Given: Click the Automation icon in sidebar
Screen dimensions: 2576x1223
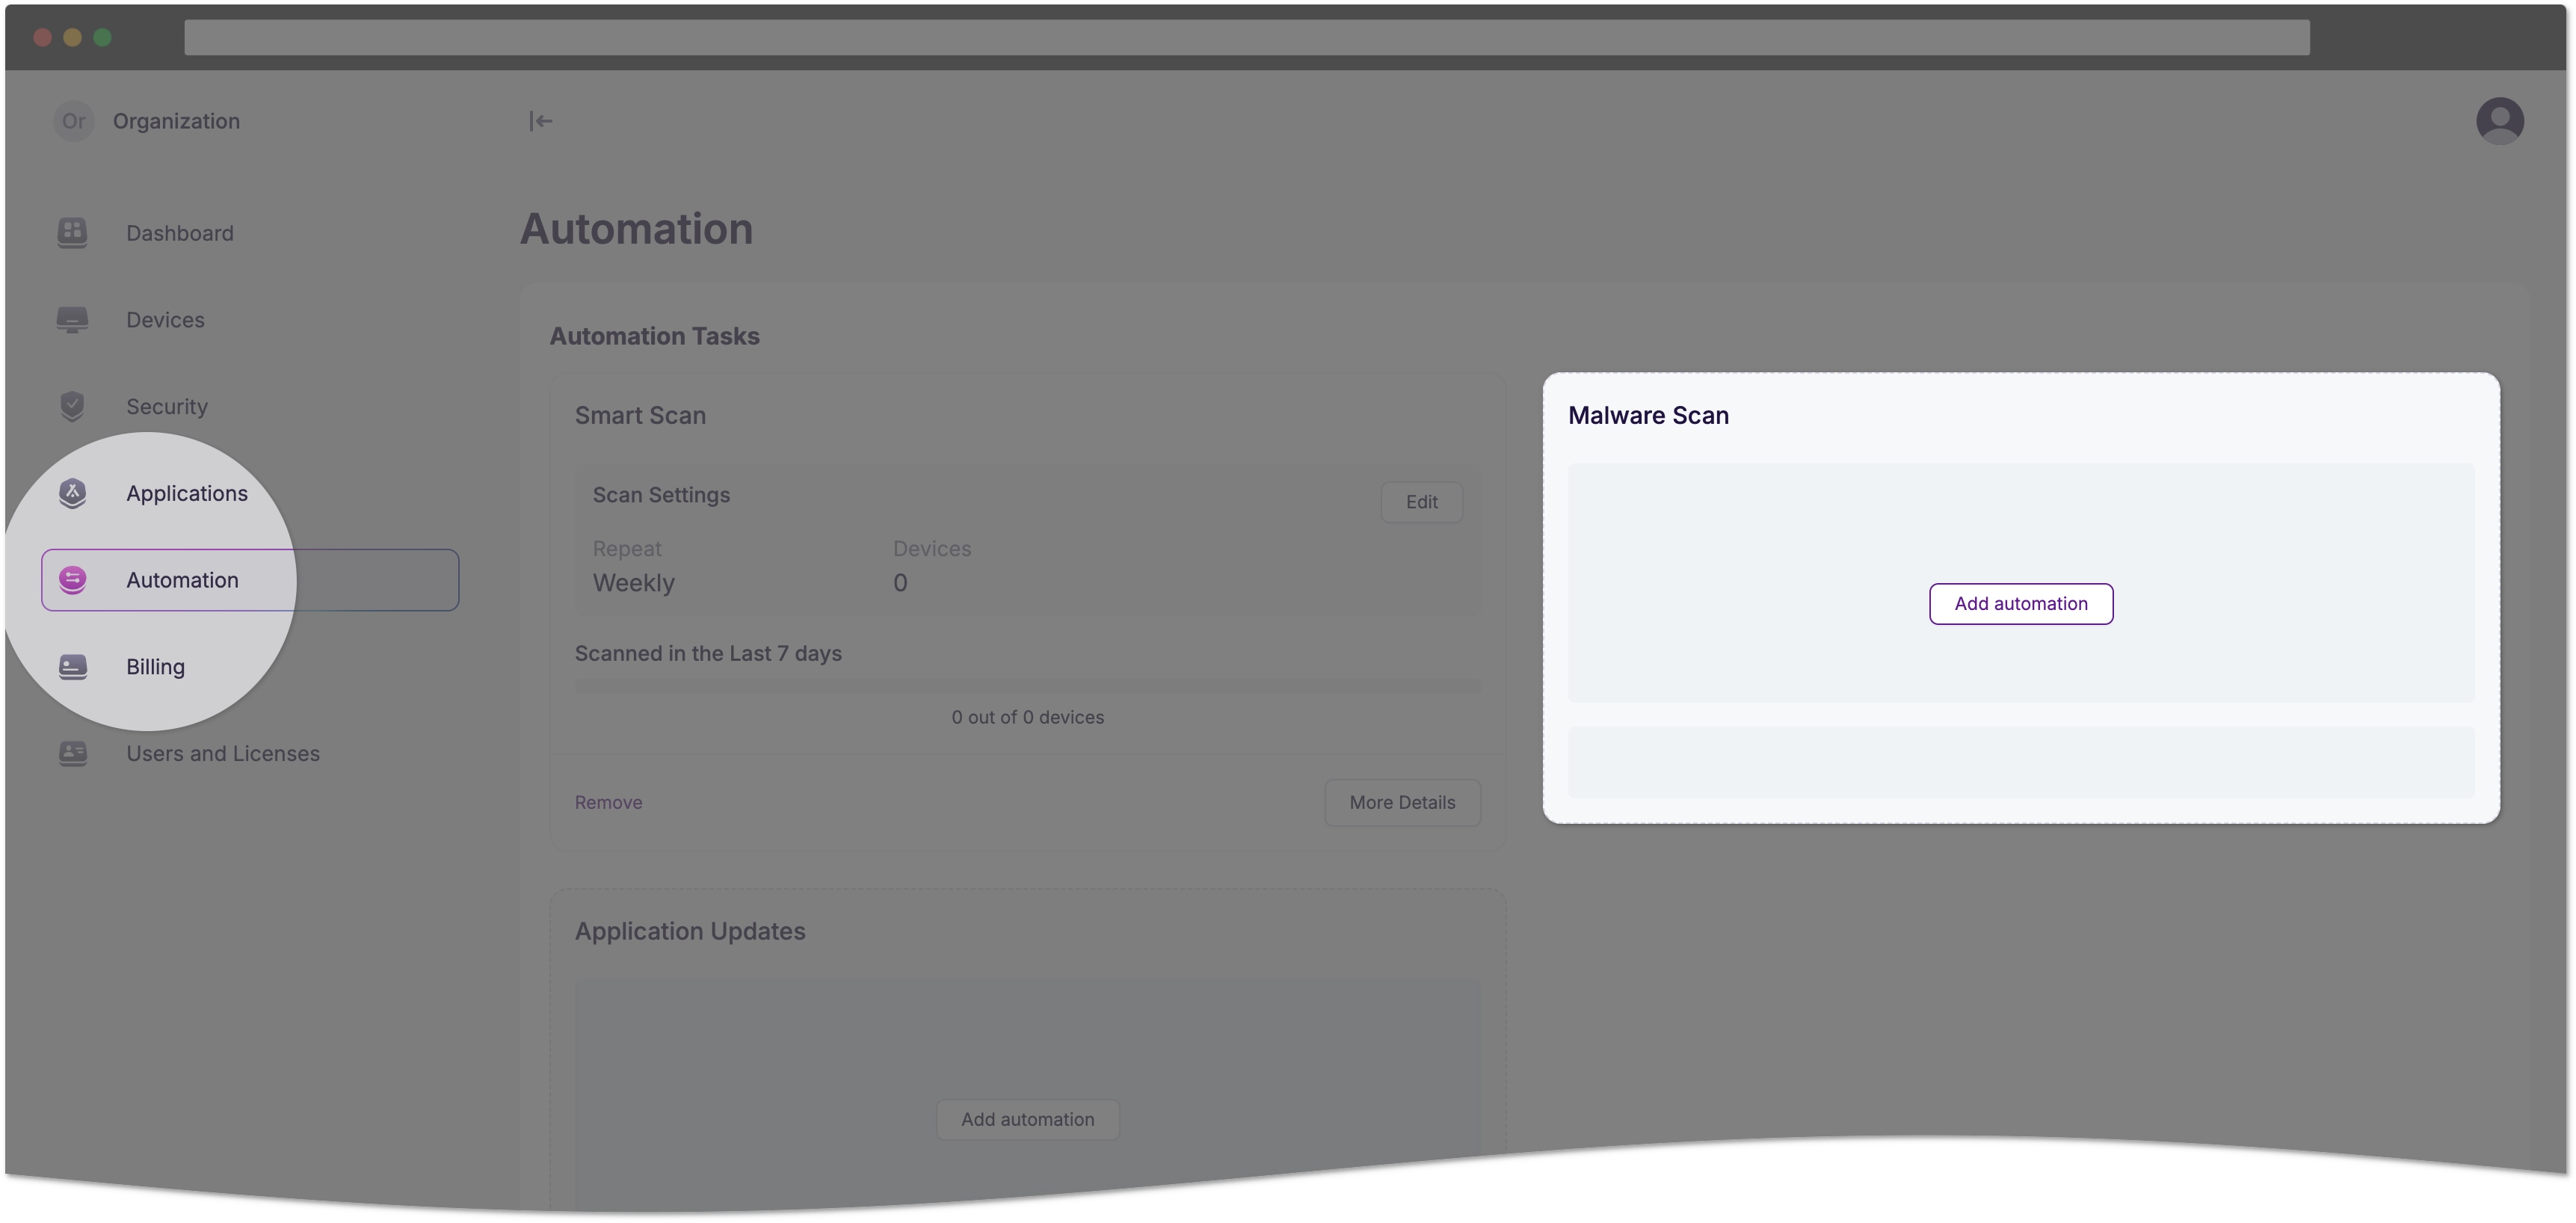Looking at the screenshot, I should [74, 579].
